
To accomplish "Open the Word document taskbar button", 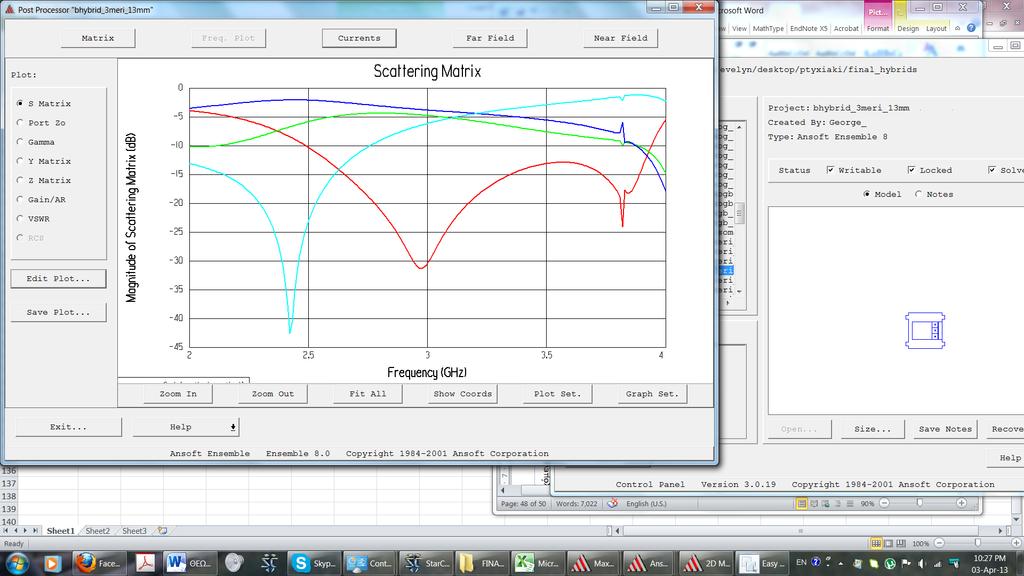I will point(187,563).
